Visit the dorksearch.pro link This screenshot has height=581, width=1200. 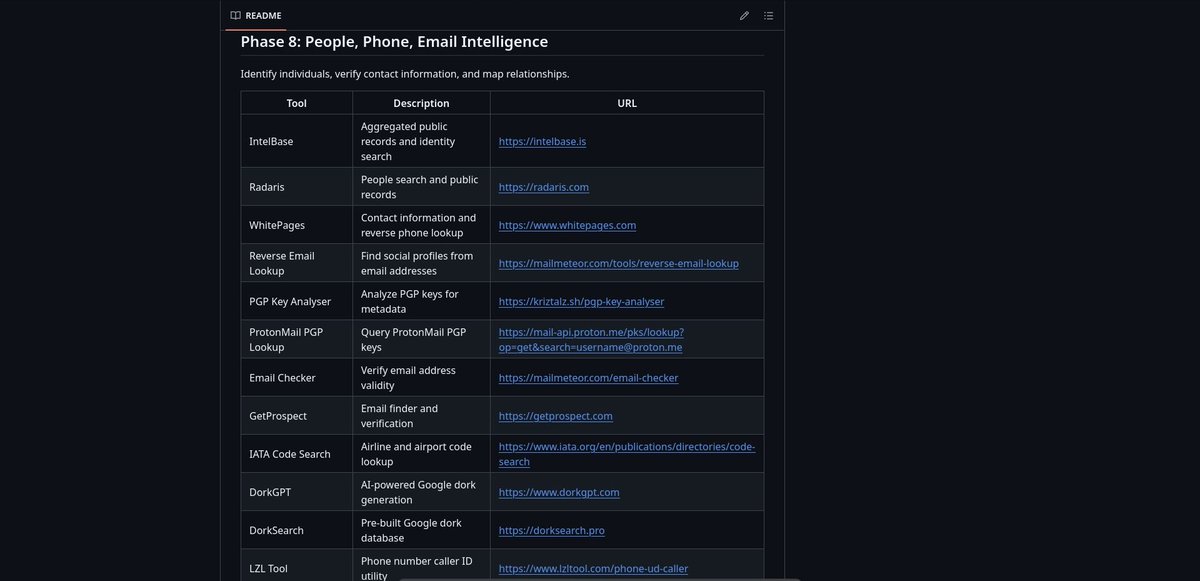point(551,530)
